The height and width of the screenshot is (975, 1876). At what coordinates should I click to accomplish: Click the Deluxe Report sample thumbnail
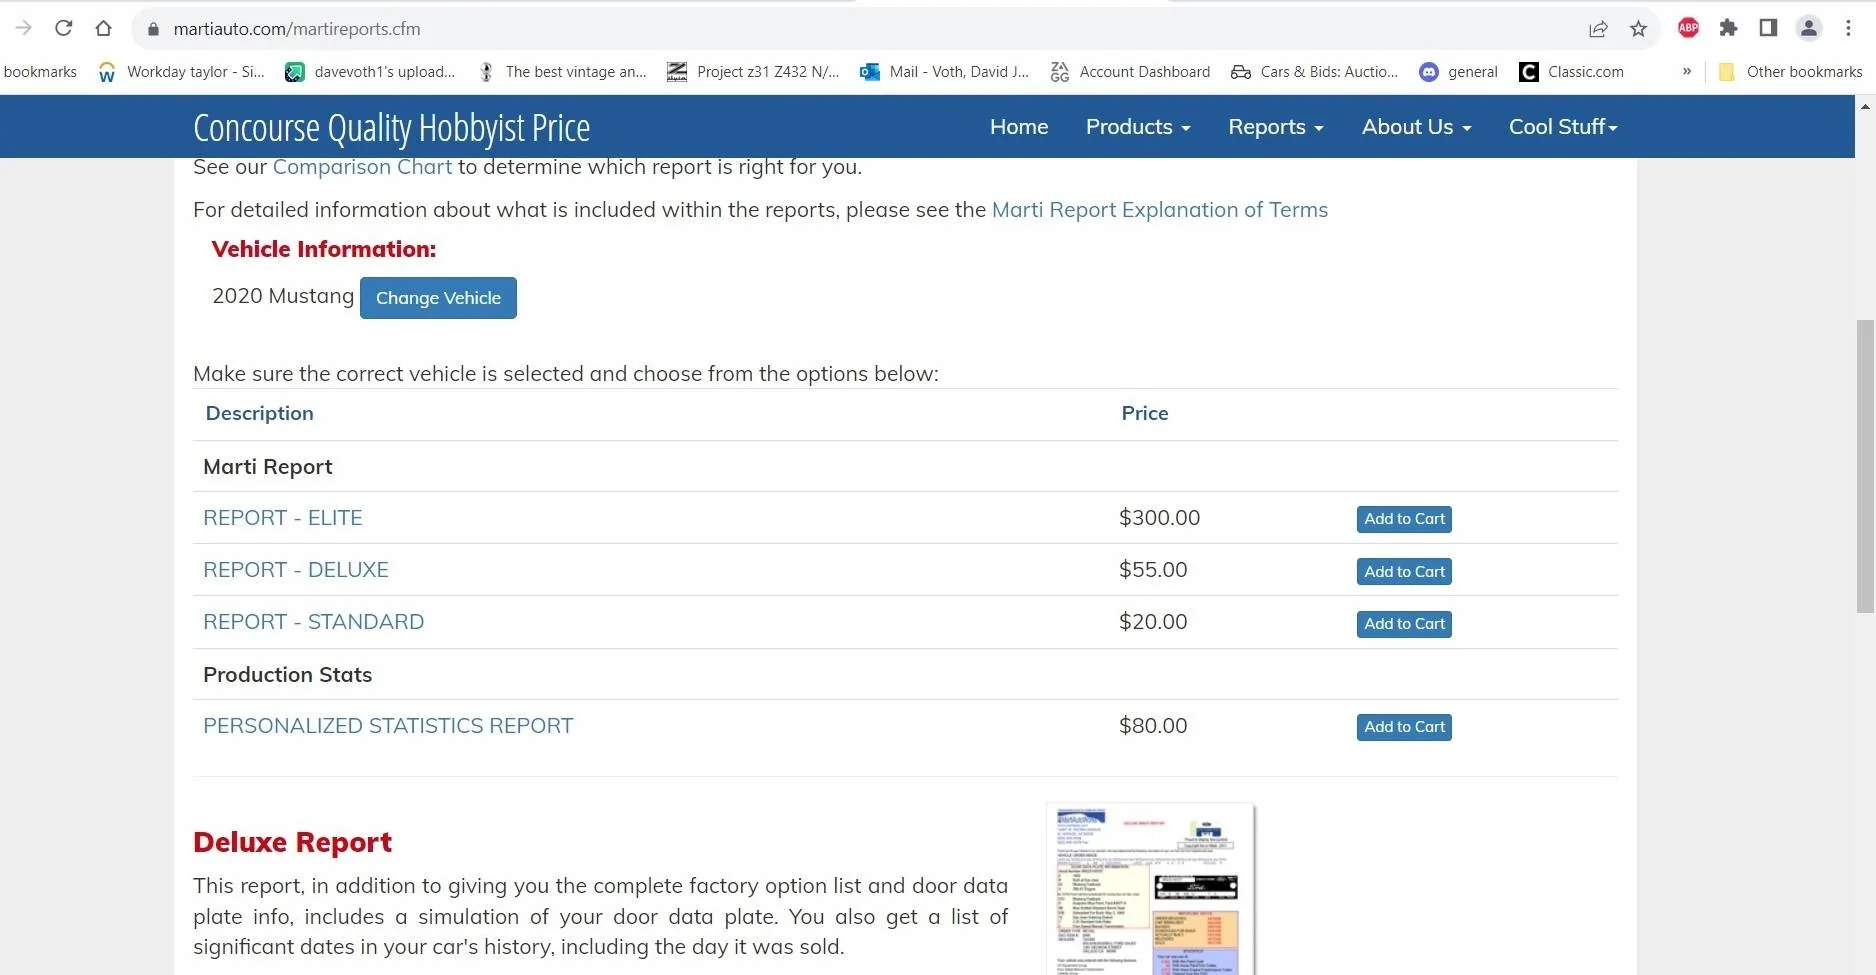[1150, 889]
